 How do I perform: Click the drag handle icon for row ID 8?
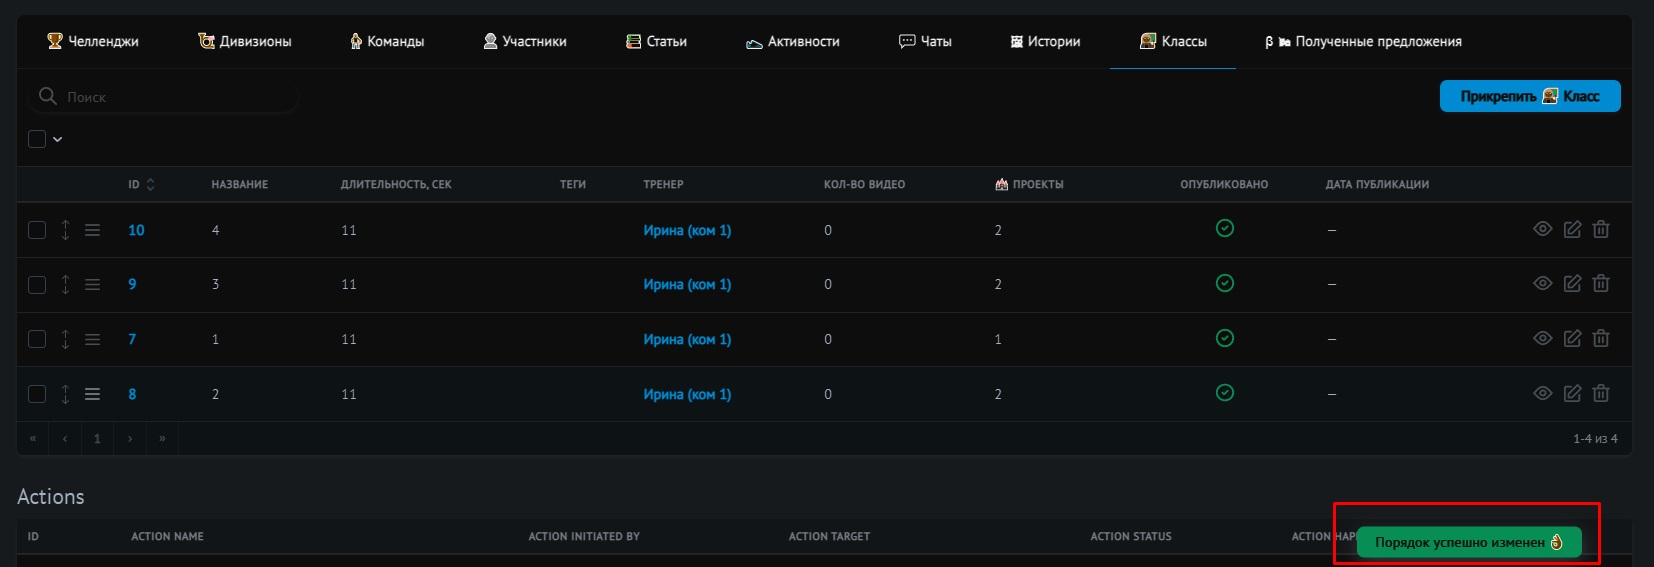click(92, 394)
